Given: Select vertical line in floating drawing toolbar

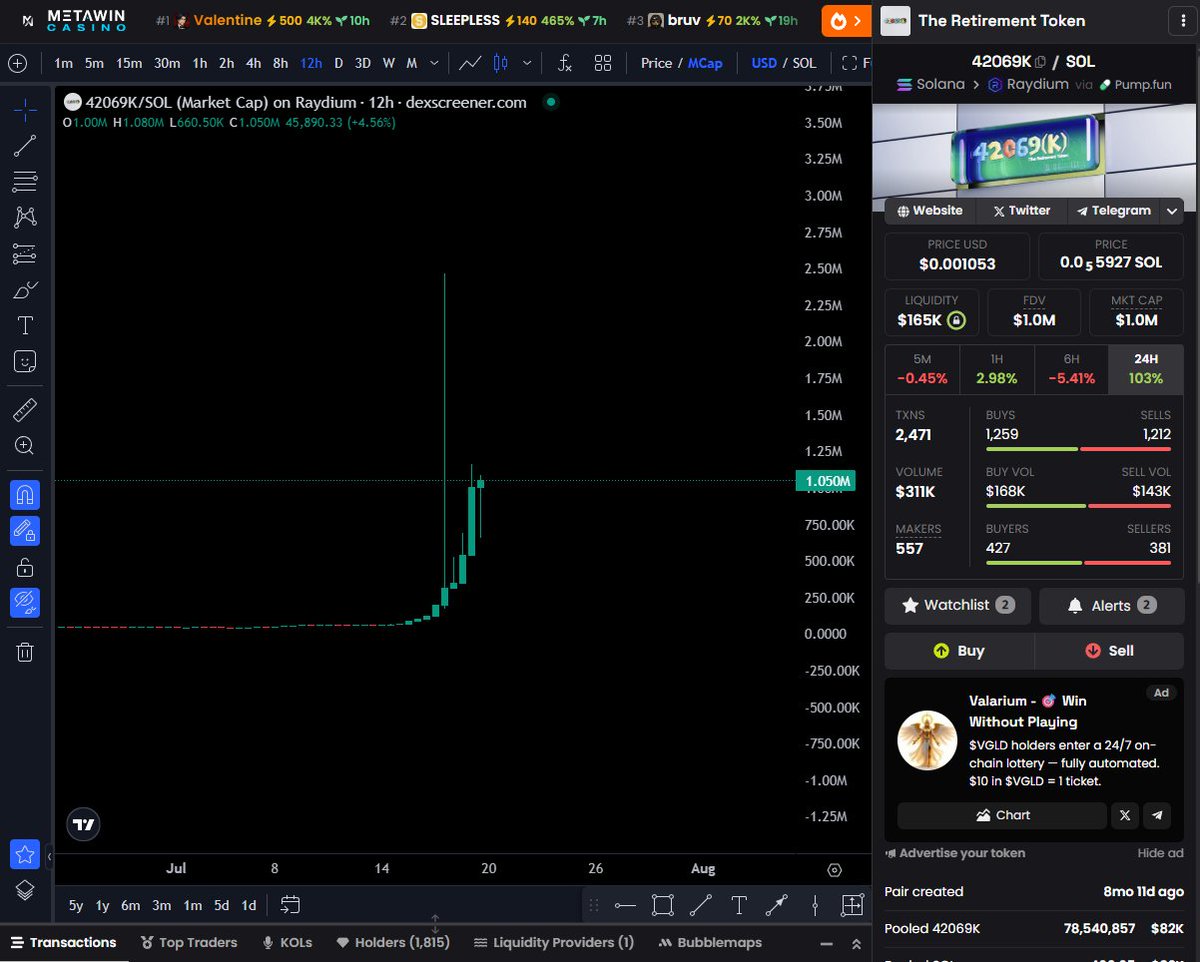Looking at the screenshot, I should (815, 905).
